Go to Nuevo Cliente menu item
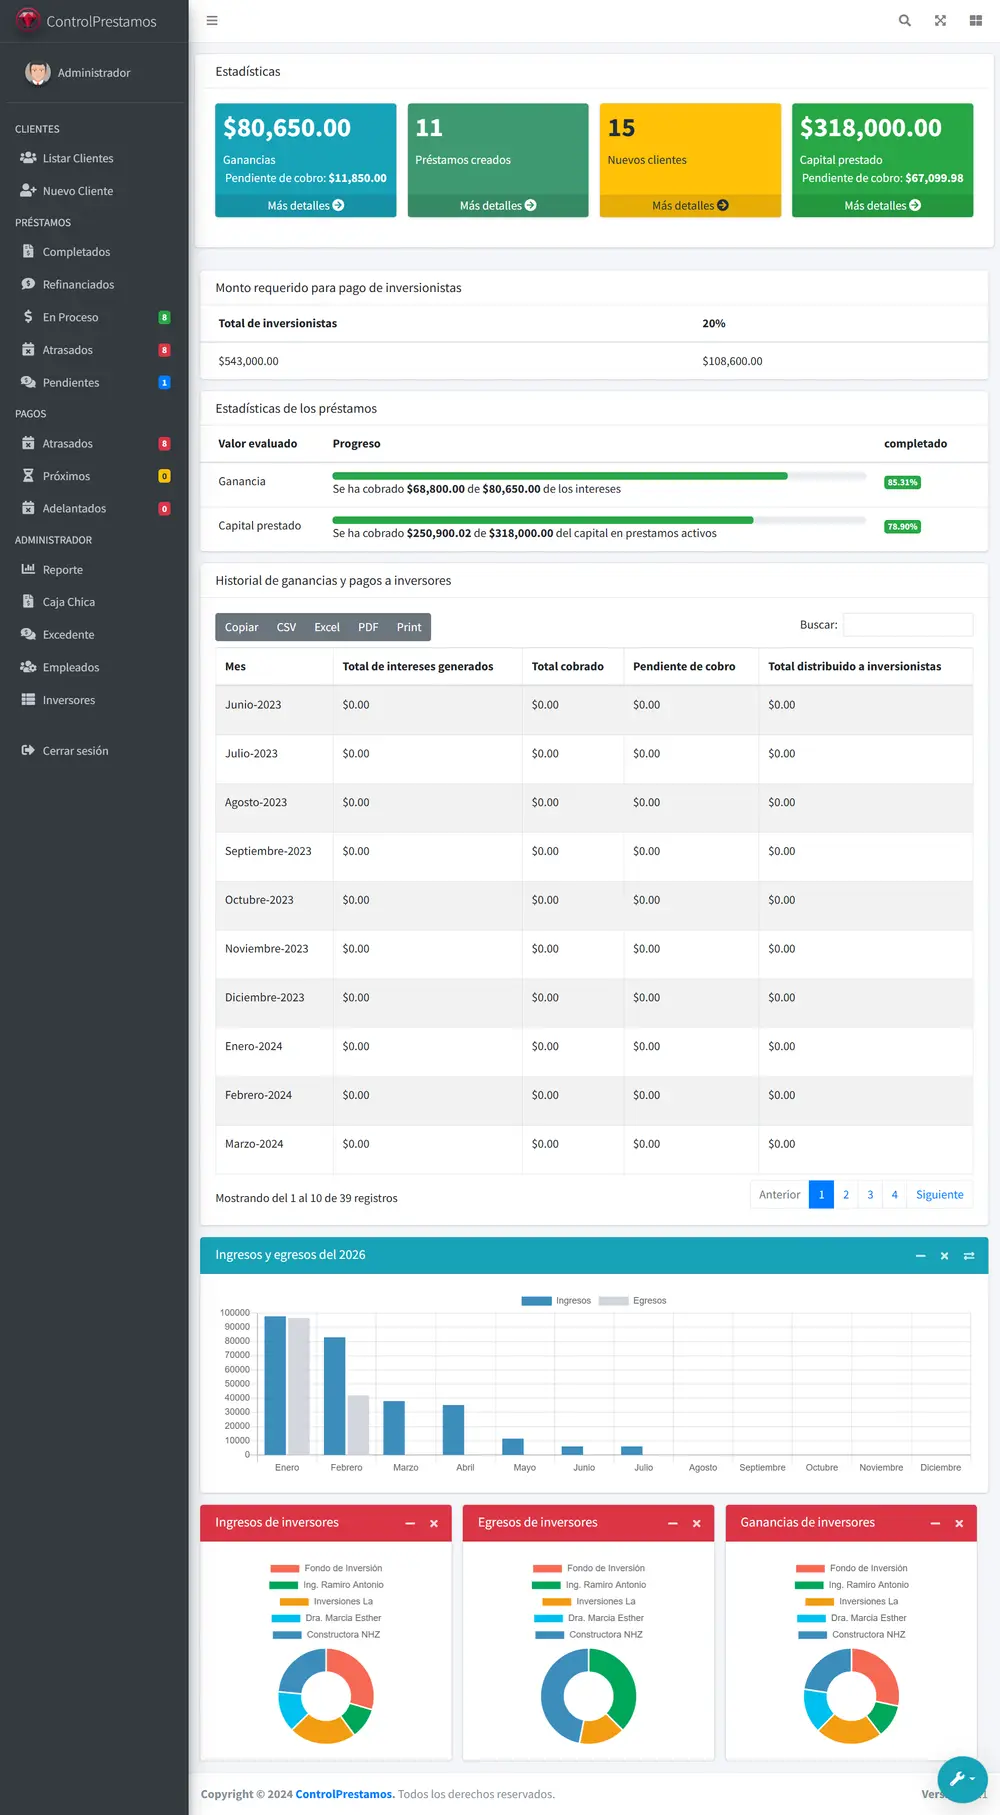The width and height of the screenshot is (1000, 1815). [94, 191]
